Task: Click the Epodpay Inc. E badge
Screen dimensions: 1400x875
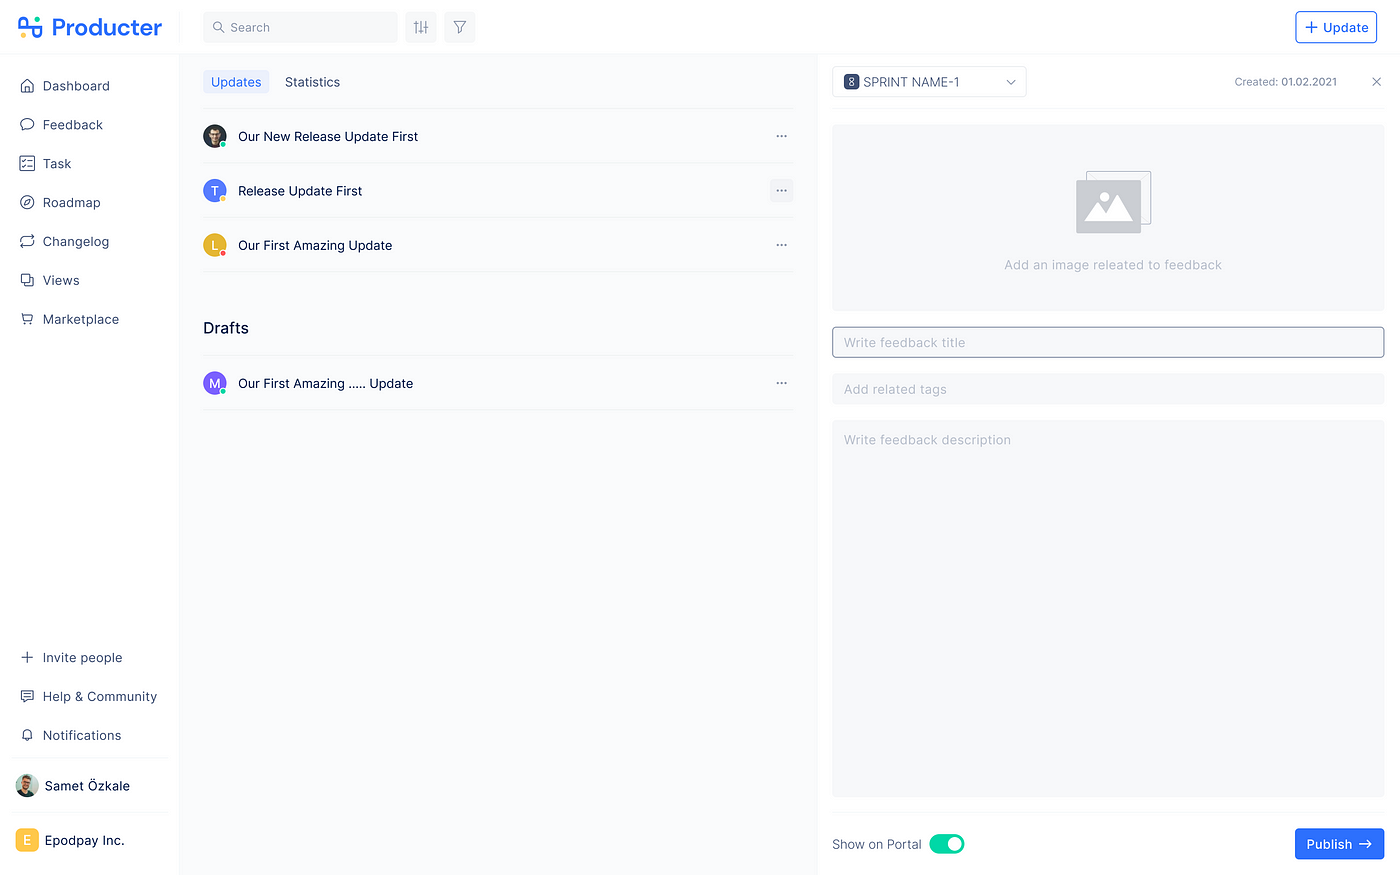Action: (x=27, y=840)
